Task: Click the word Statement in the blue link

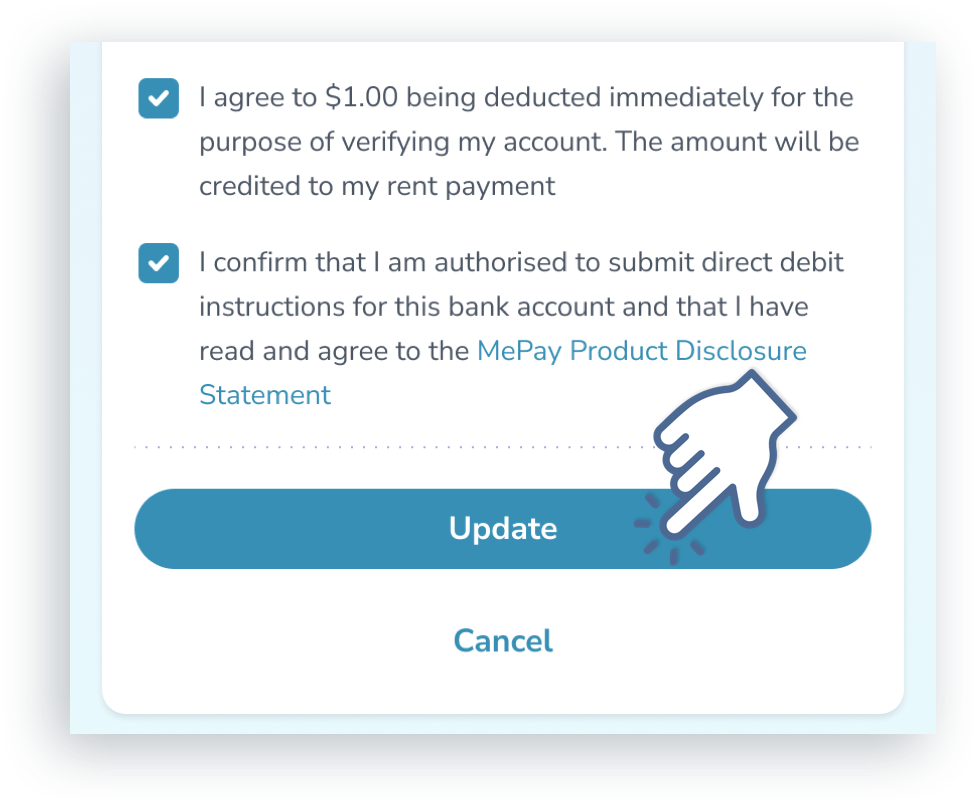Action: click(265, 395)
